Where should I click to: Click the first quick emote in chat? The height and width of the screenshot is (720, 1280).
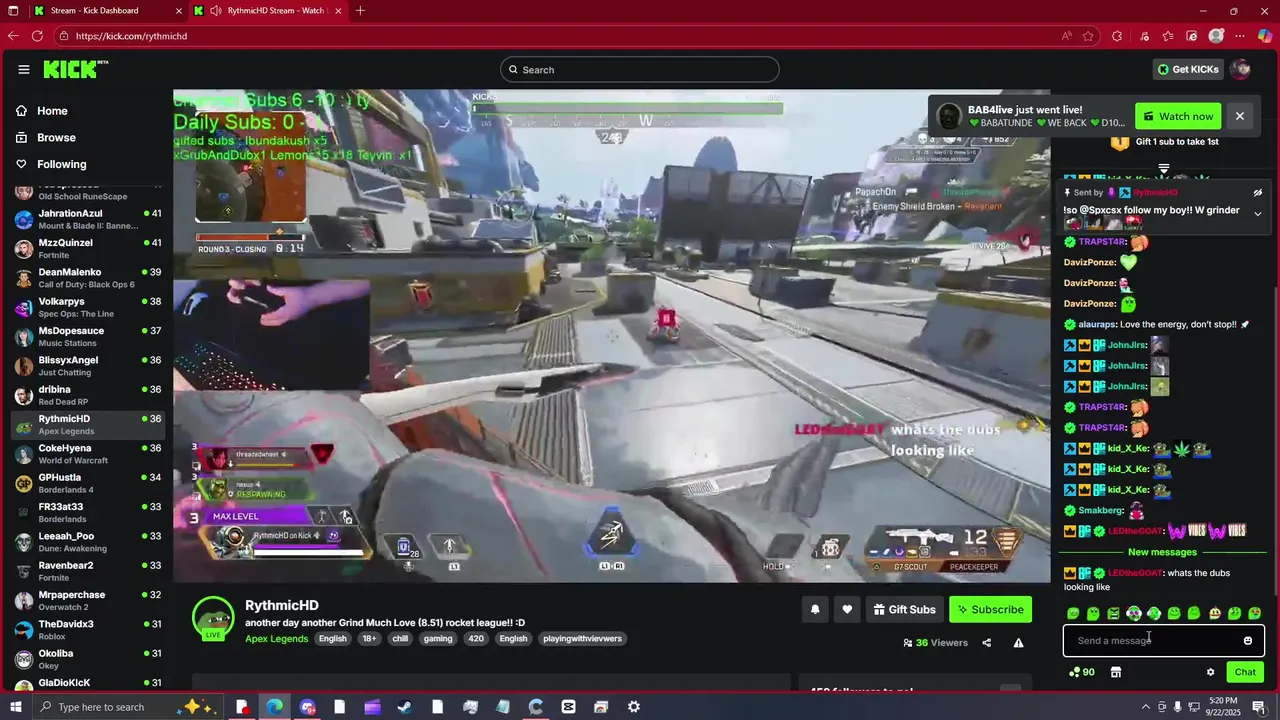[1073, 613]
